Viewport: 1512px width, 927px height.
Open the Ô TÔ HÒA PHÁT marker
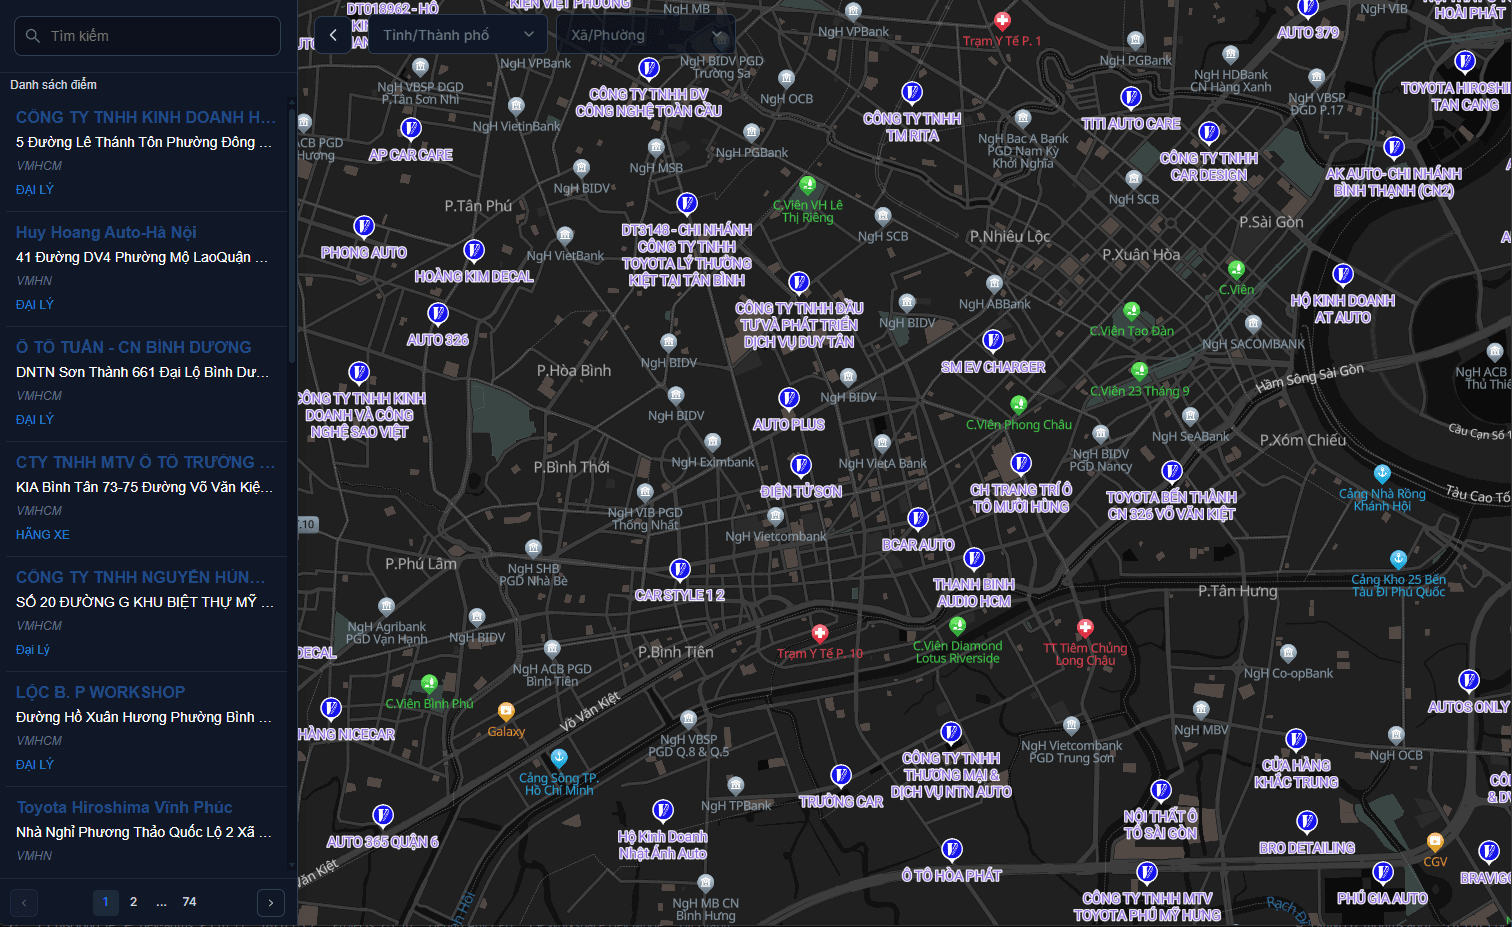click(x=952, y=850)
